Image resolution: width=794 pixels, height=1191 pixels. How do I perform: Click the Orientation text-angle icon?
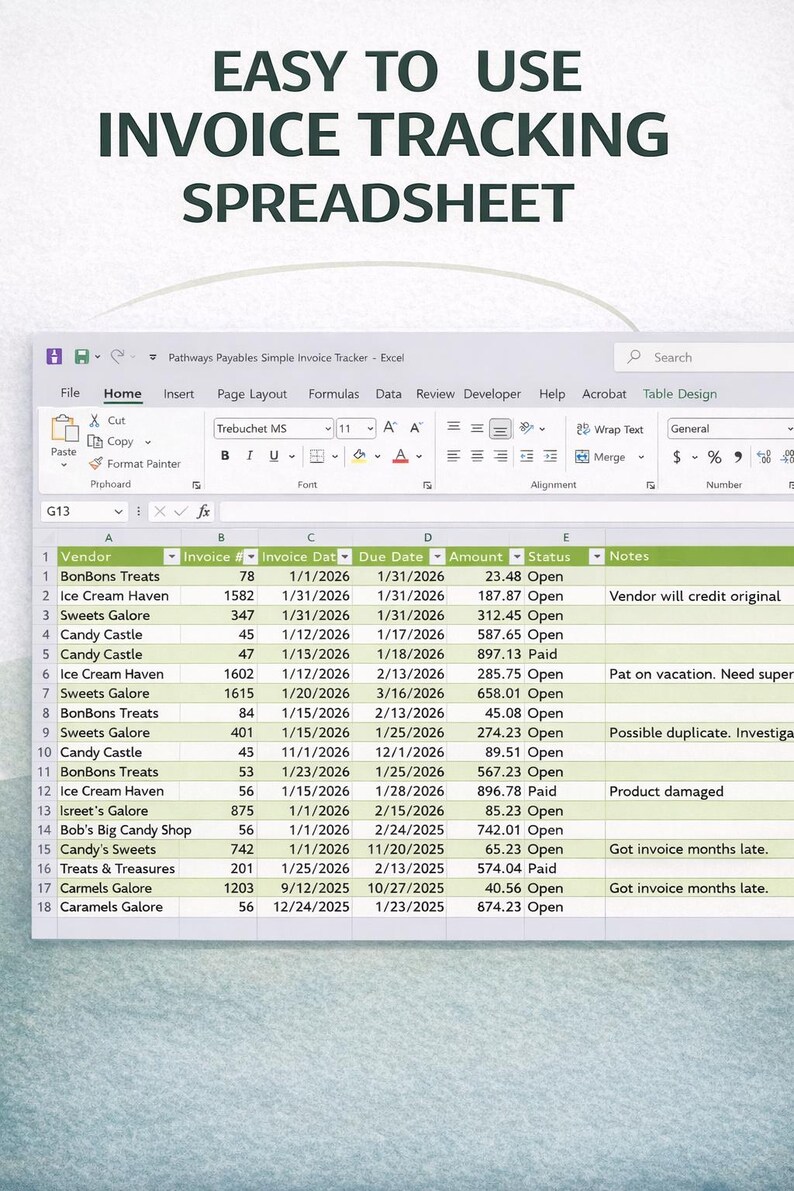pos(527,428)
